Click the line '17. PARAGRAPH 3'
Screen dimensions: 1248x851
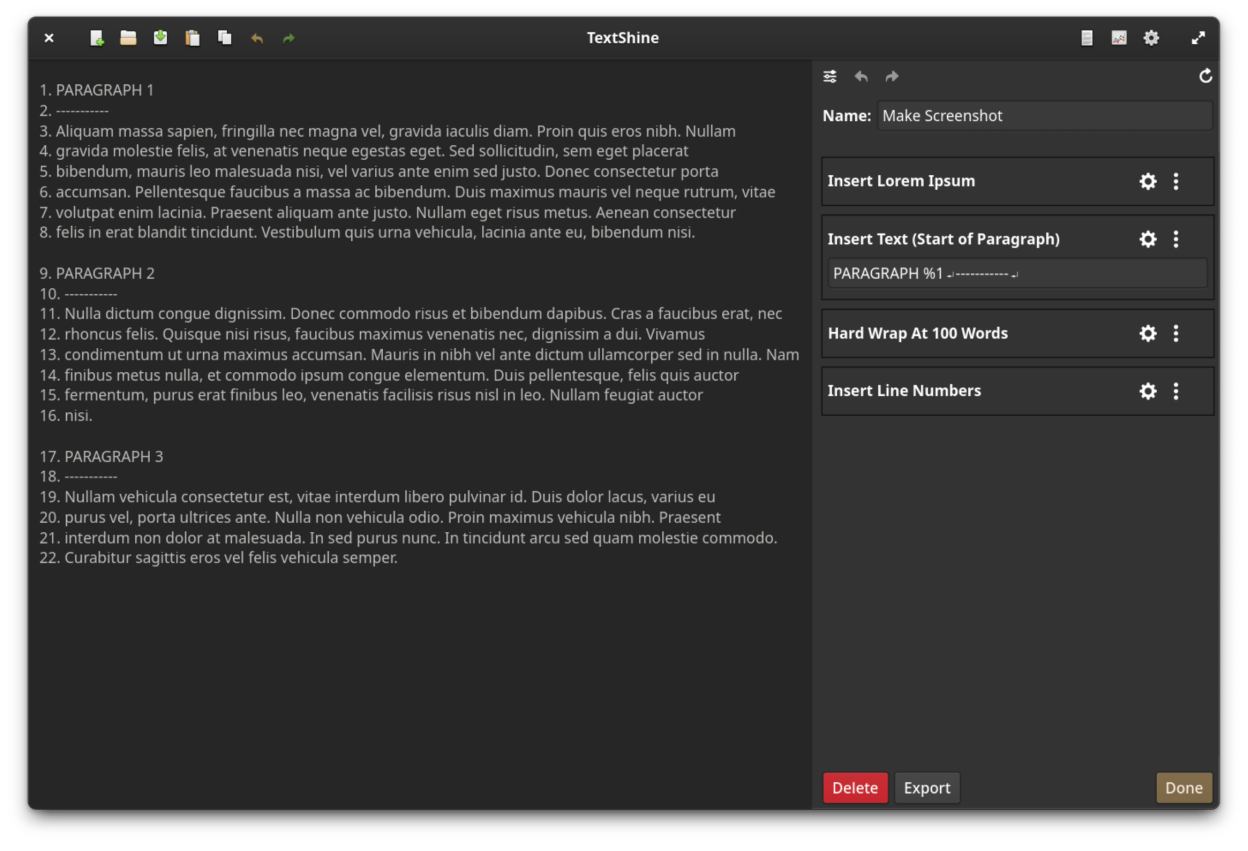click(101, 456)
